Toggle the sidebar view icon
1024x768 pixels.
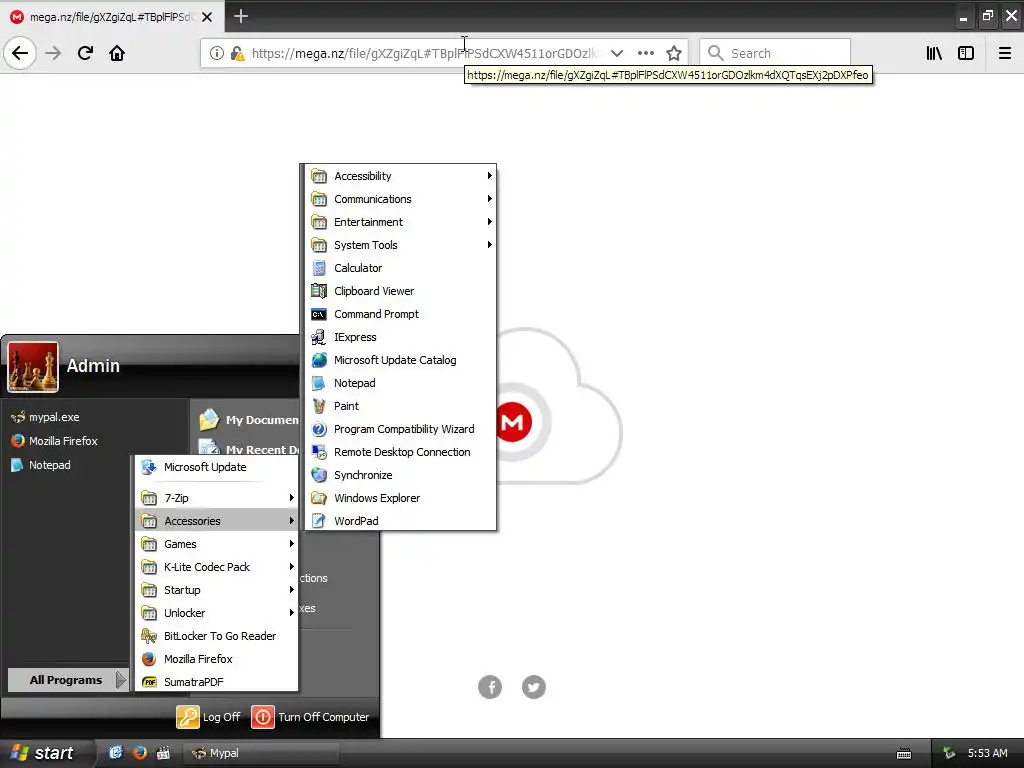(x=966, y=53)
